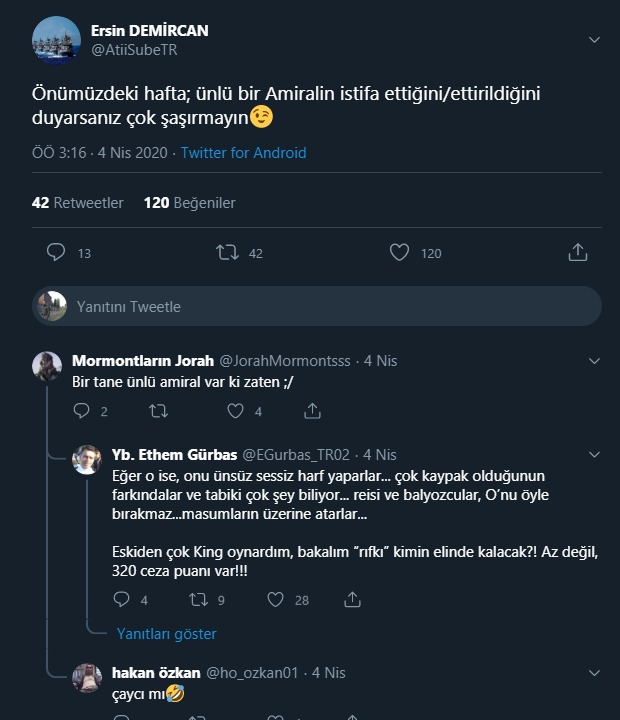Like Yb. Ethem Gürbas's comment with 28 likes
Image resolution: width=620 pixels, height=720 pixels.
coord(276,600)
